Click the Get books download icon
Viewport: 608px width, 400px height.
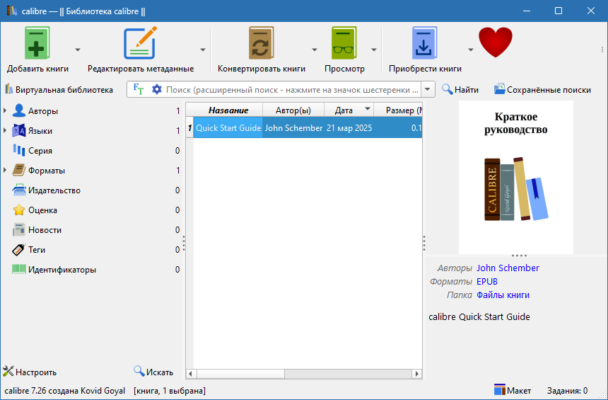pos(424,43)
